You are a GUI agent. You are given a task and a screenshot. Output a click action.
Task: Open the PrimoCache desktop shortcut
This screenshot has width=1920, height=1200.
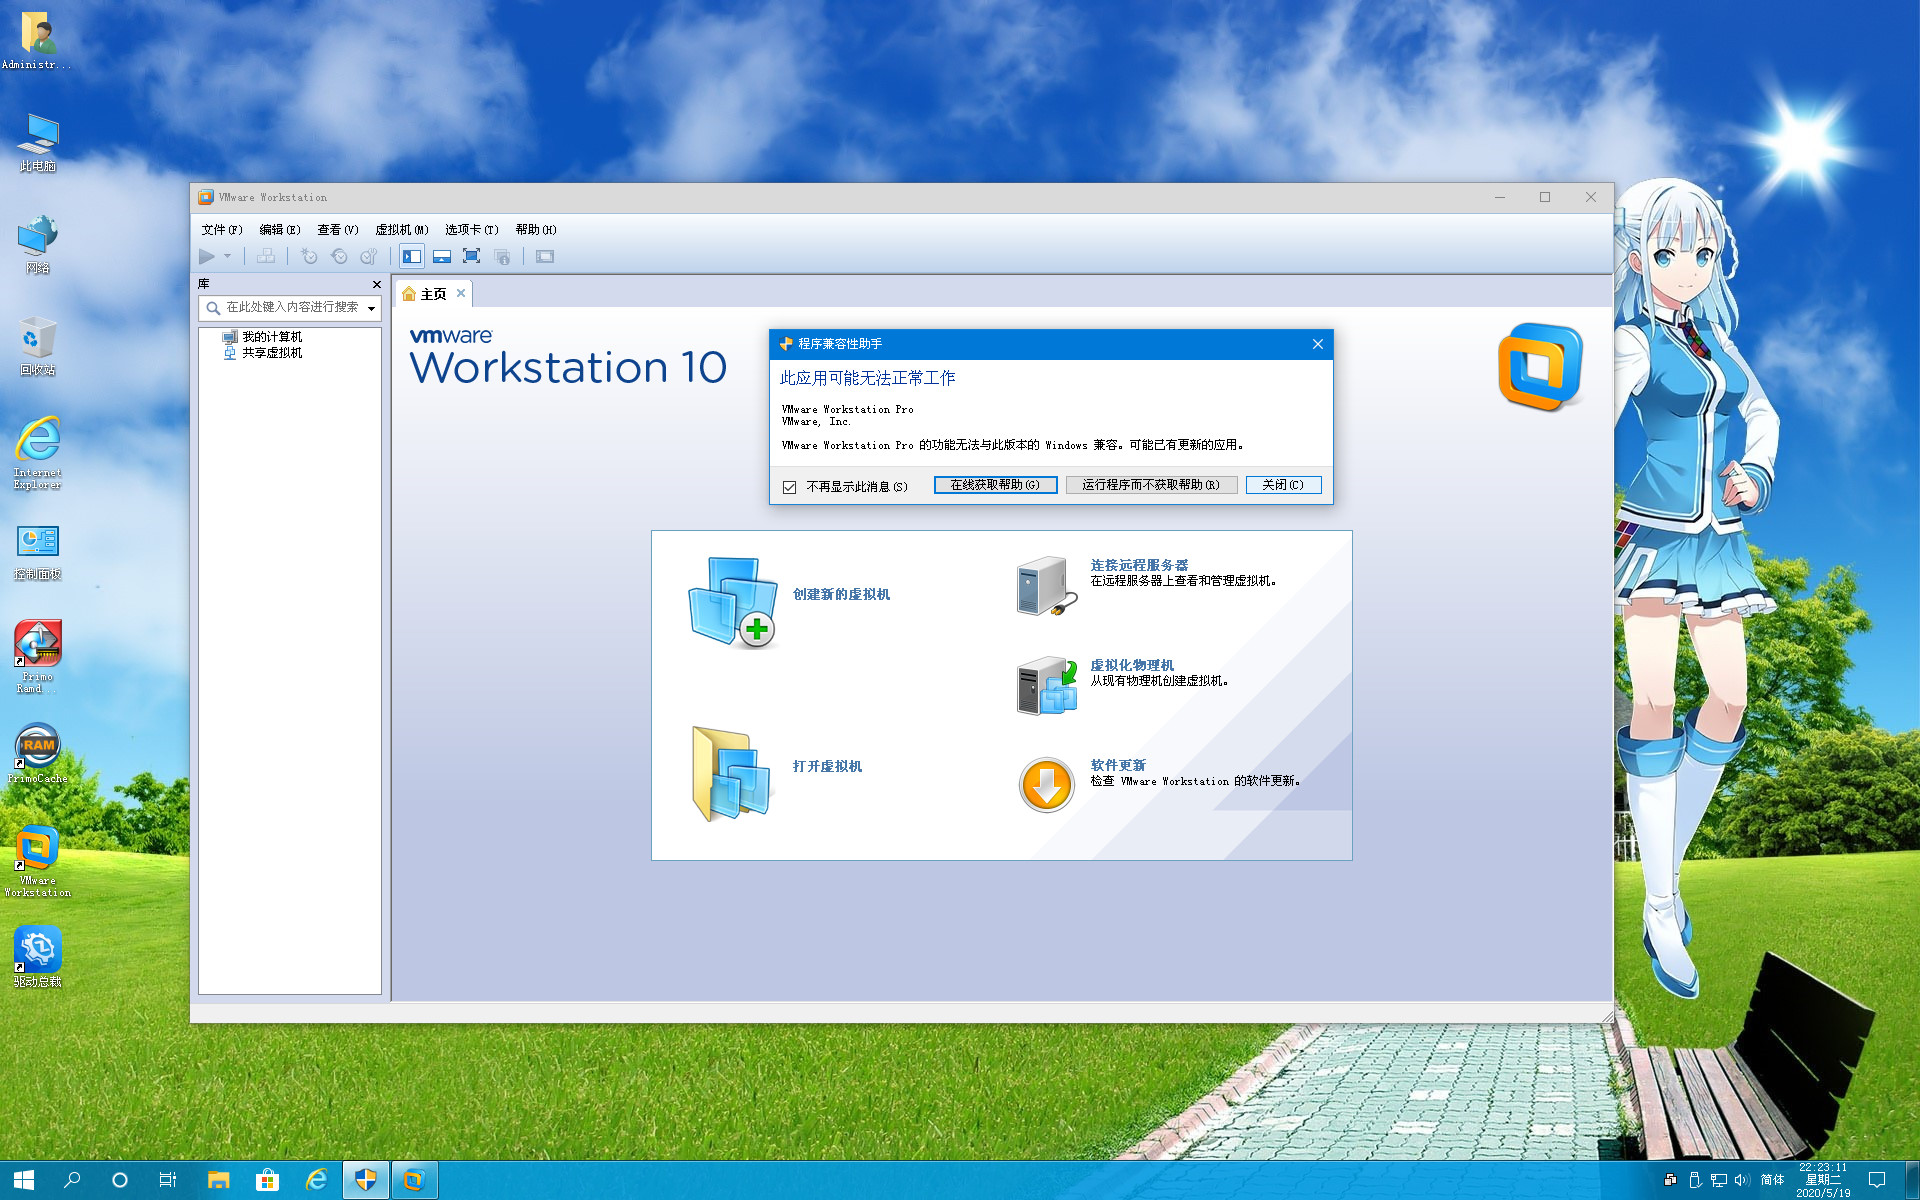coord(38,753)
